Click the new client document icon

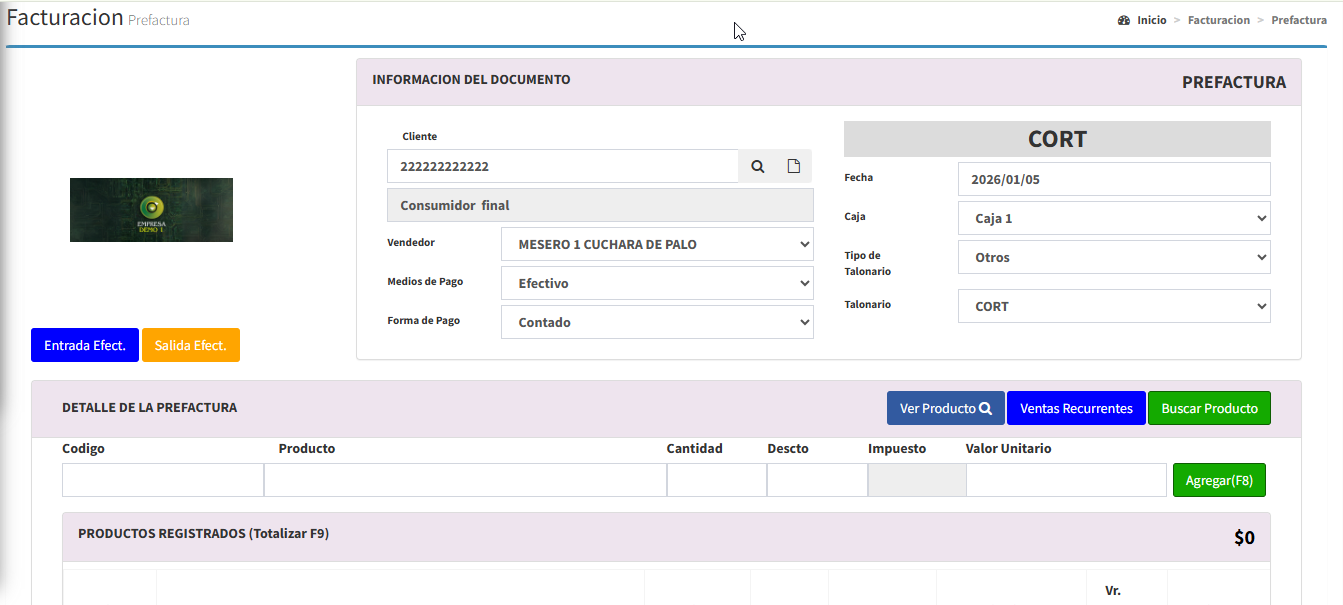pyautogui.click(x=794, y=167)
